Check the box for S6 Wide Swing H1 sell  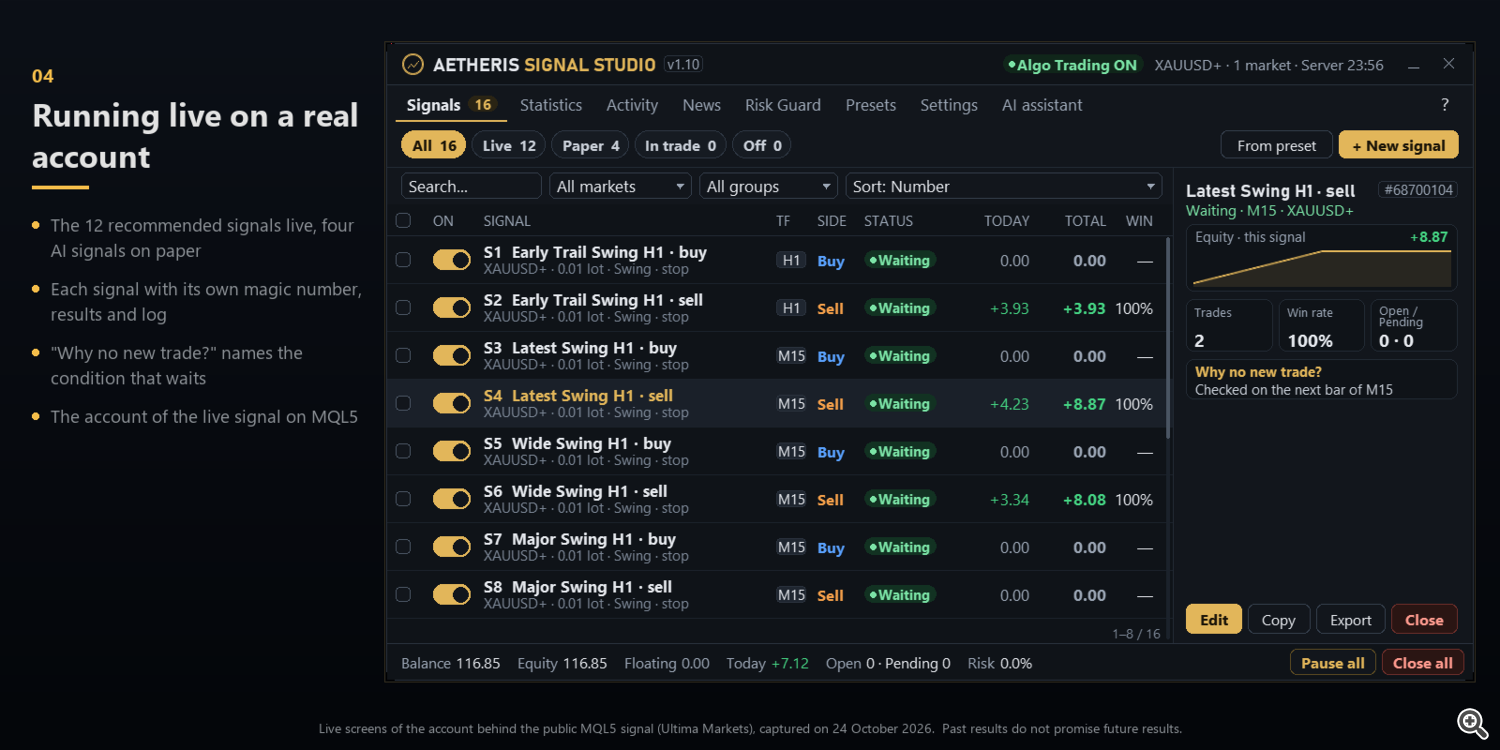404,499
